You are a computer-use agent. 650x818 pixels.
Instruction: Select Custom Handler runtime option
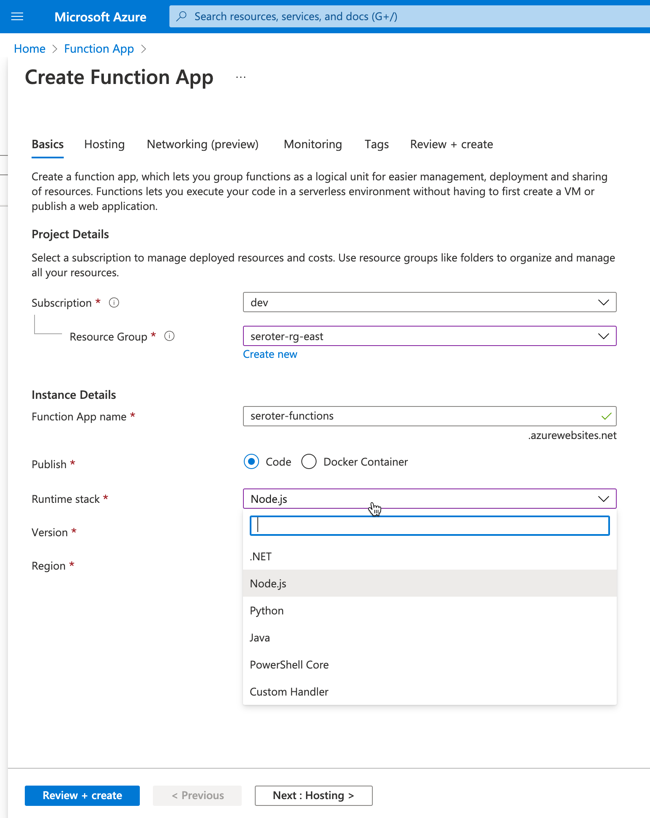tap(289, 691)
